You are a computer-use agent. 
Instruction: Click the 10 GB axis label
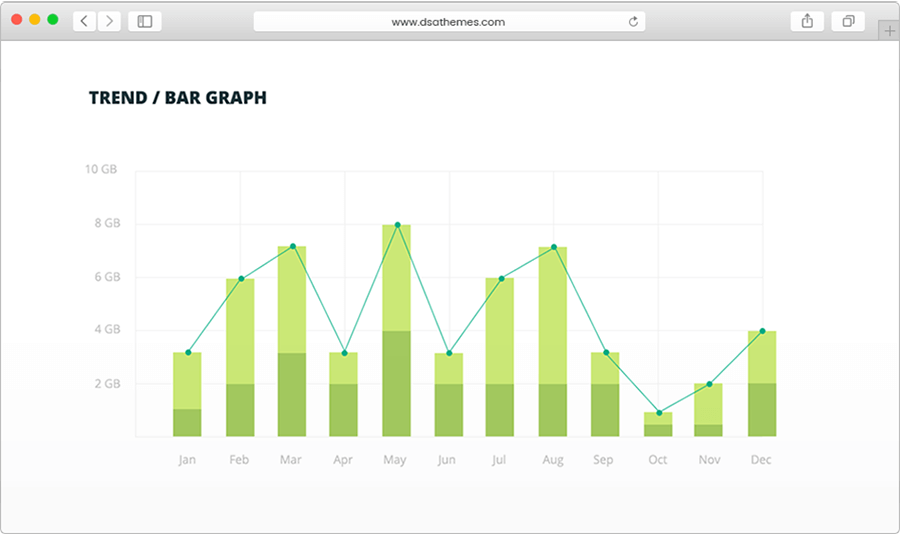tap(101, 170)
